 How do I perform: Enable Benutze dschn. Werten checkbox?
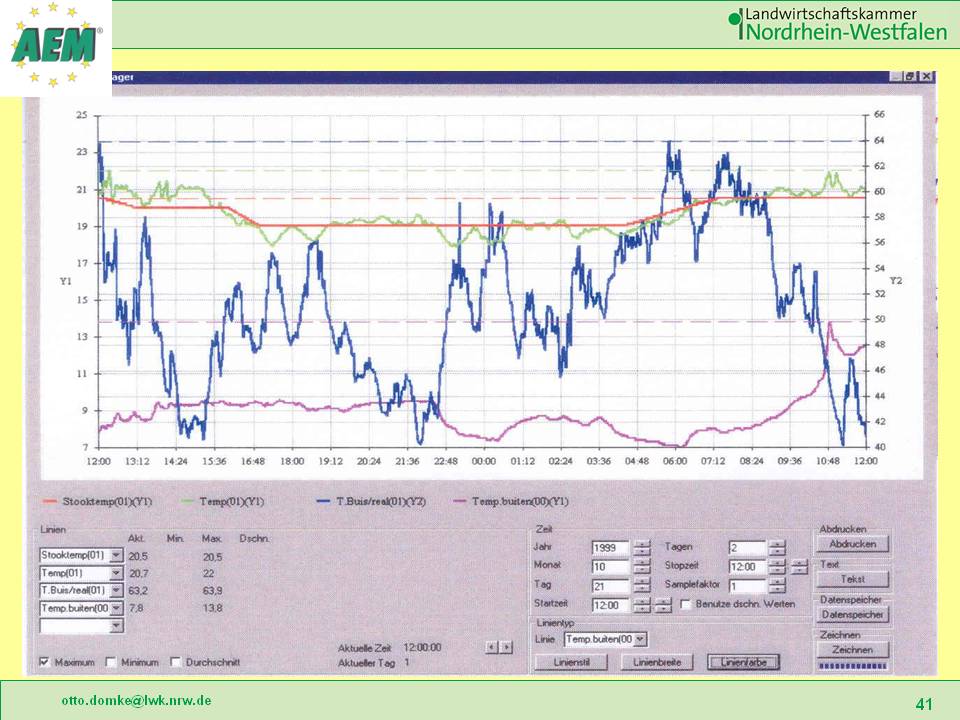[x=685, y=604]
